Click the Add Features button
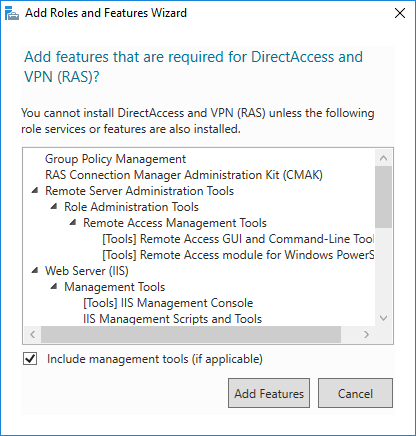Screen dimensions: 416x436 pos(269,393)
